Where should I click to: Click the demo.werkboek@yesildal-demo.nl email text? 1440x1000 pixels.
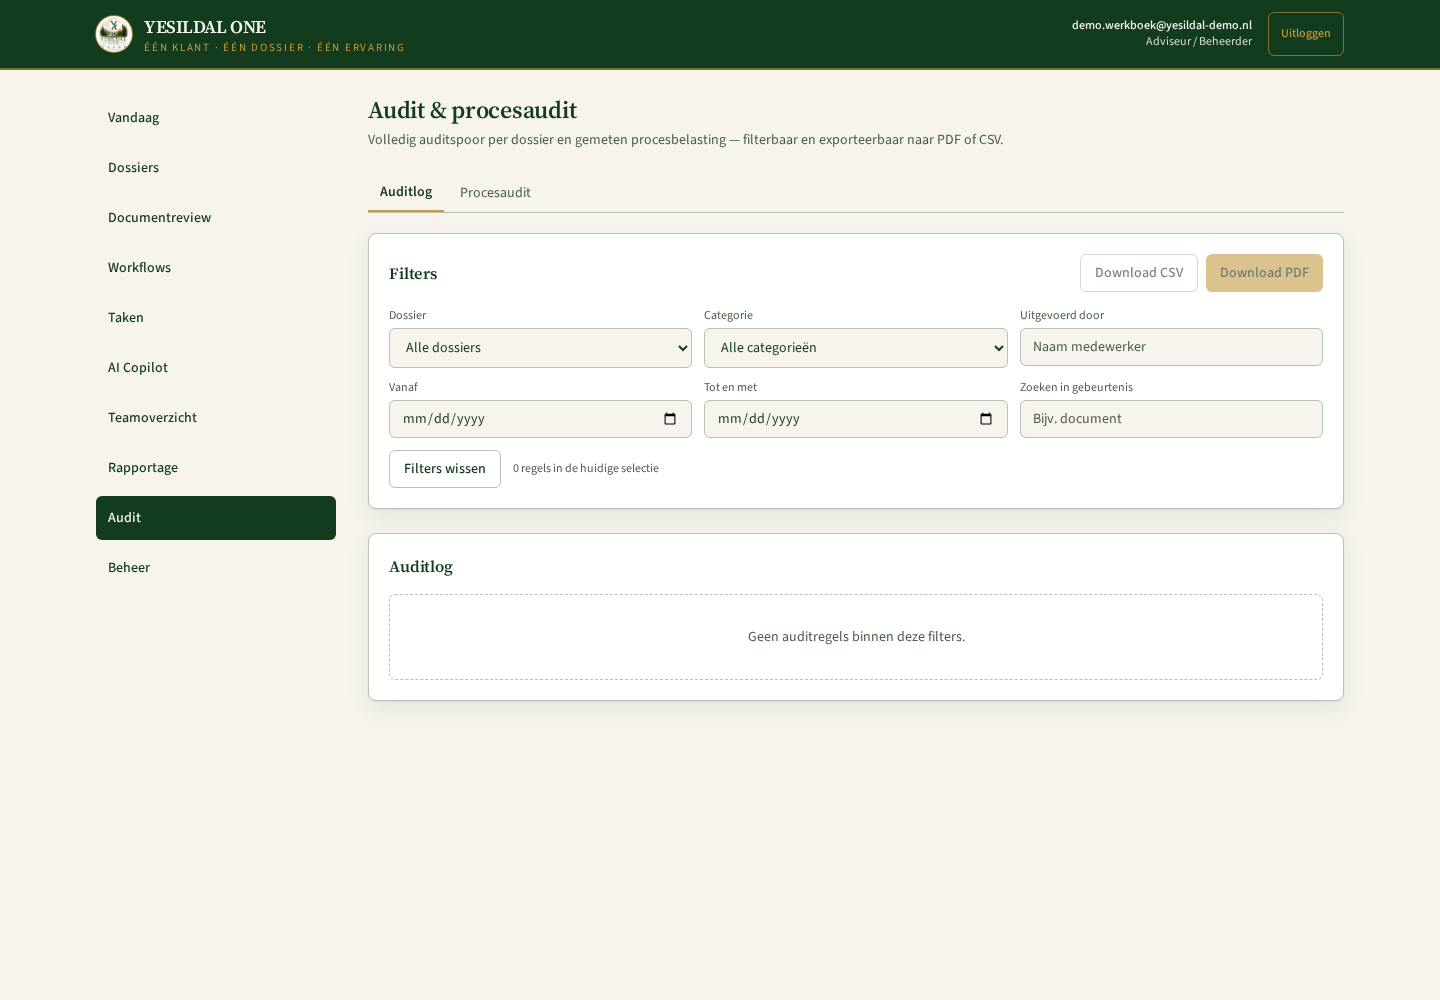click(x=1162, y=25)
